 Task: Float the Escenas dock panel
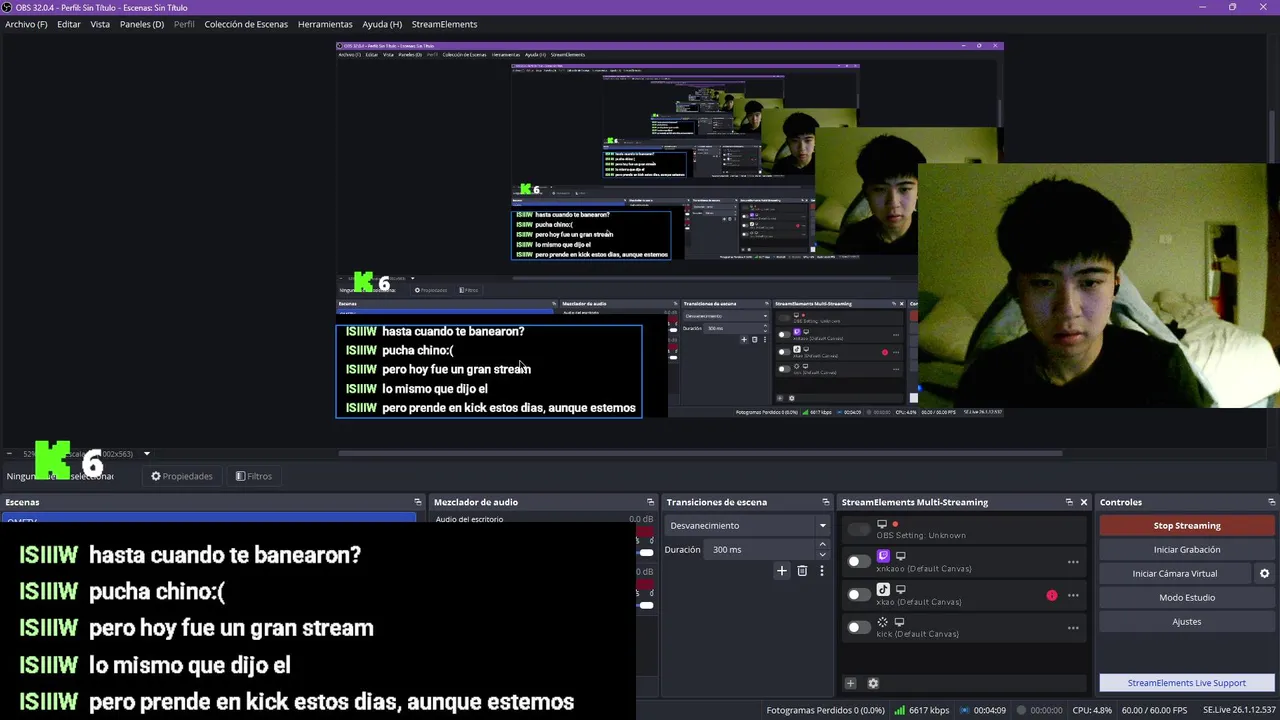tap(418, 502)
